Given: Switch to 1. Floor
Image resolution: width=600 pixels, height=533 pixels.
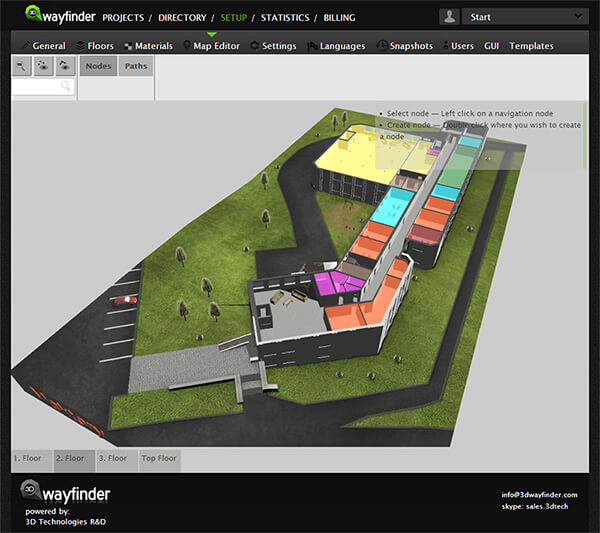Looking at the screenshot, I should 32,460.
